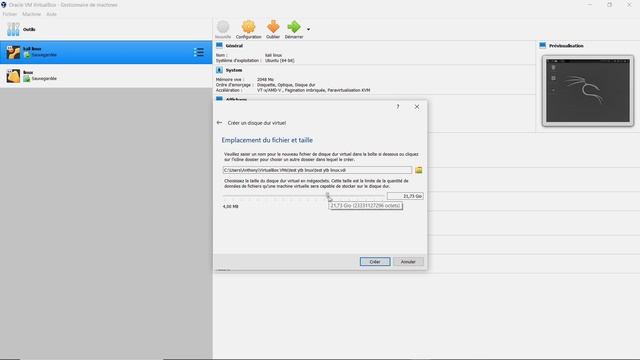Click the Mémoire vive 2048 Mo value
Image resolution: width=640 pixels, height=360 pixels.
[265, 80]
